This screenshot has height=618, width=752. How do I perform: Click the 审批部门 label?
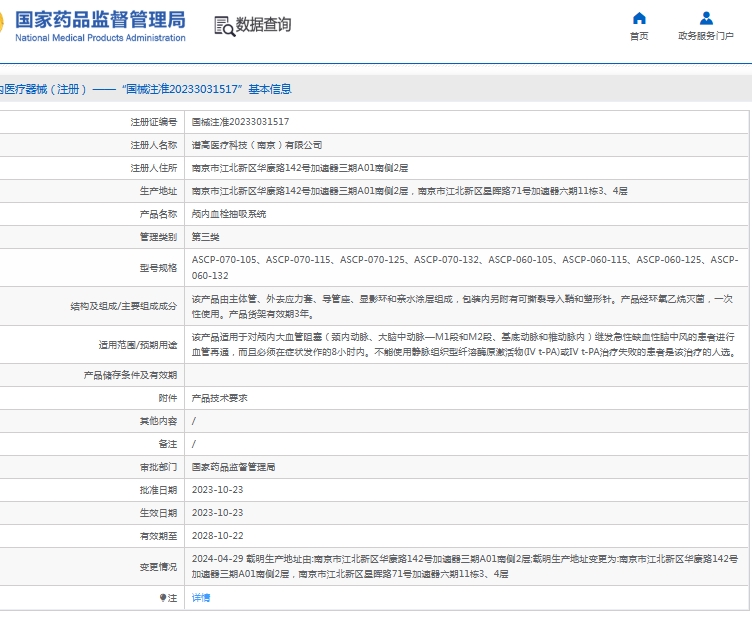tap(158, 467)
